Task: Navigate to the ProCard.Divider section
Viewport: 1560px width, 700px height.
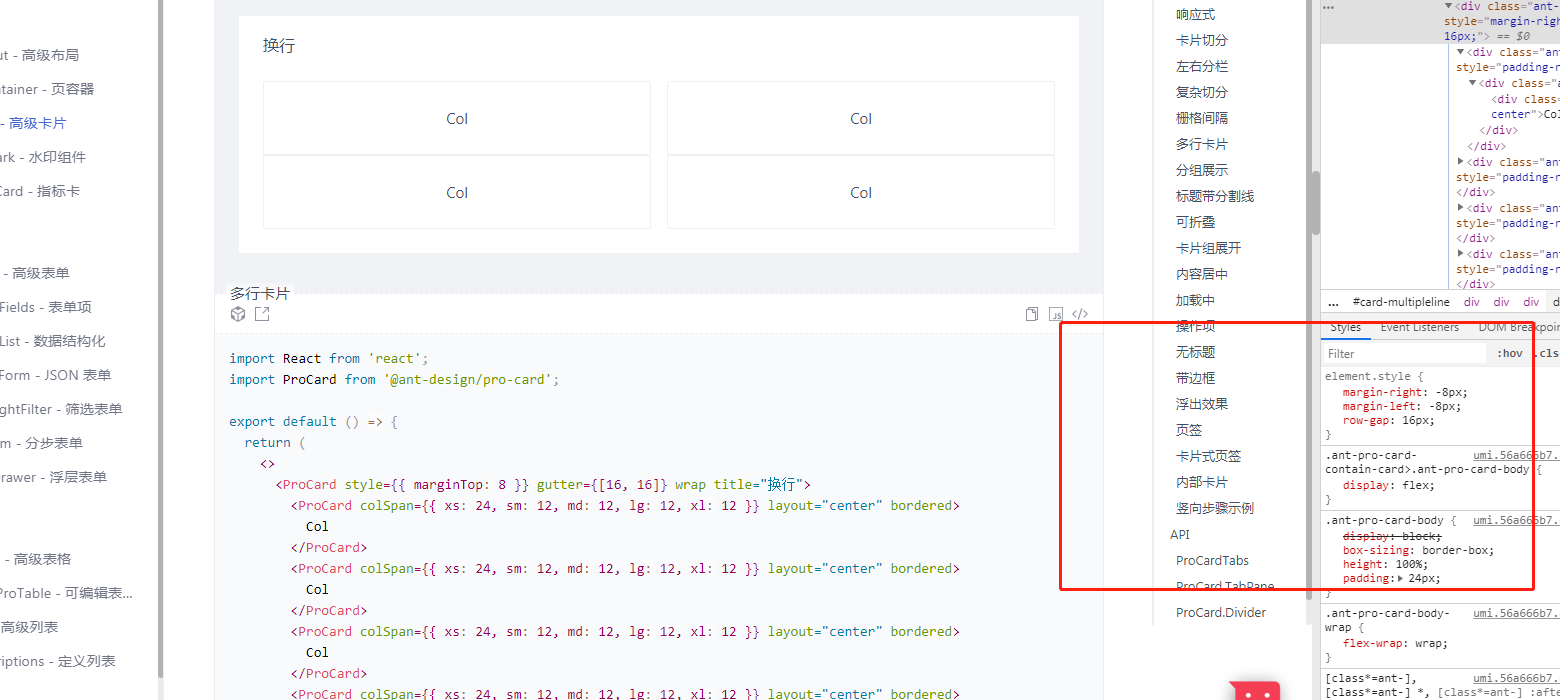Action: click(x=1221, y=611)
